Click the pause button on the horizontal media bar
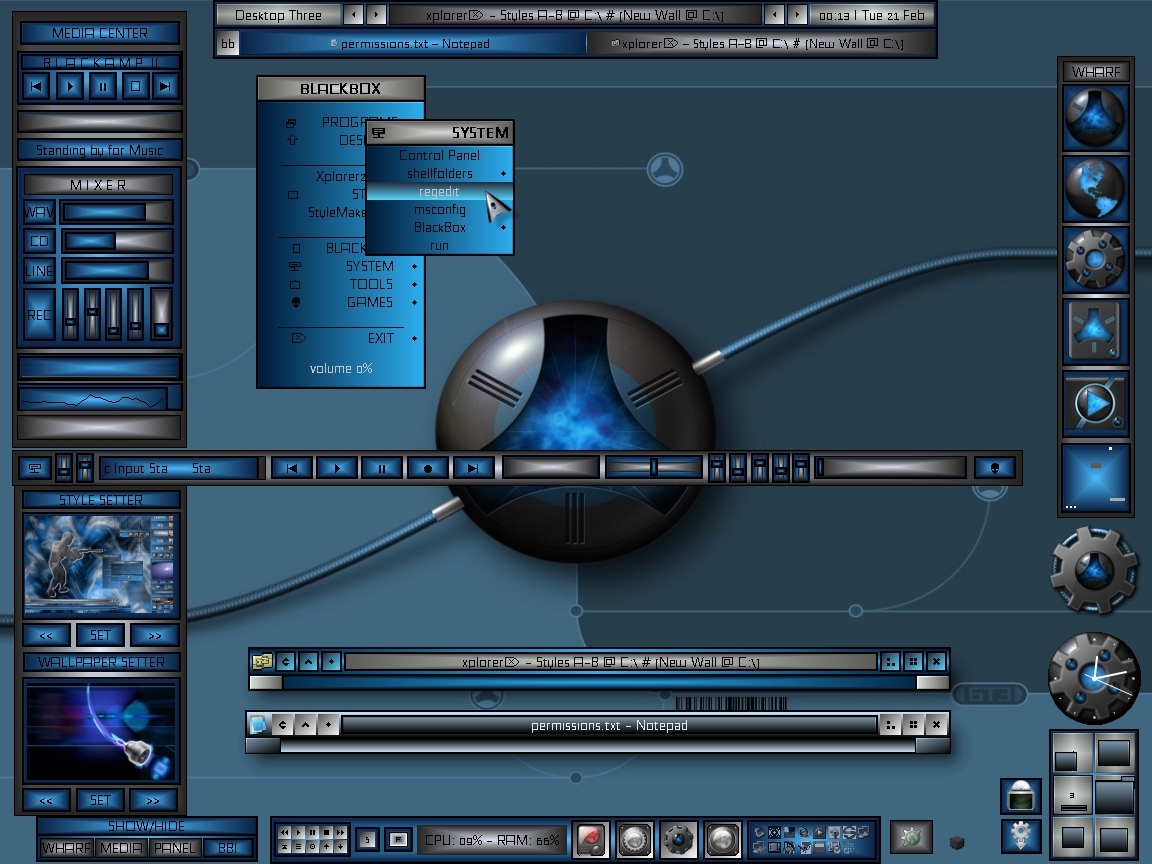The height and width of the screenshot is (864, 1152). click(382, 468)
